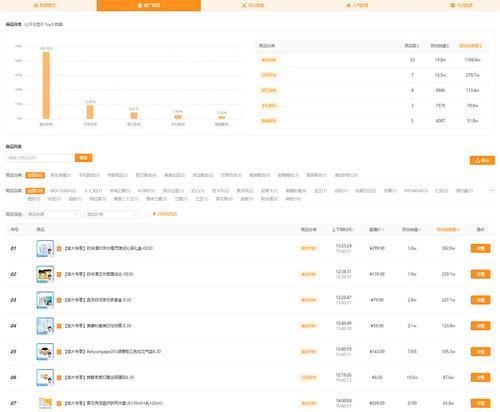Click the tallest orange bar in the category chart
Screen dimensions: 500x412
click(46, 85)
